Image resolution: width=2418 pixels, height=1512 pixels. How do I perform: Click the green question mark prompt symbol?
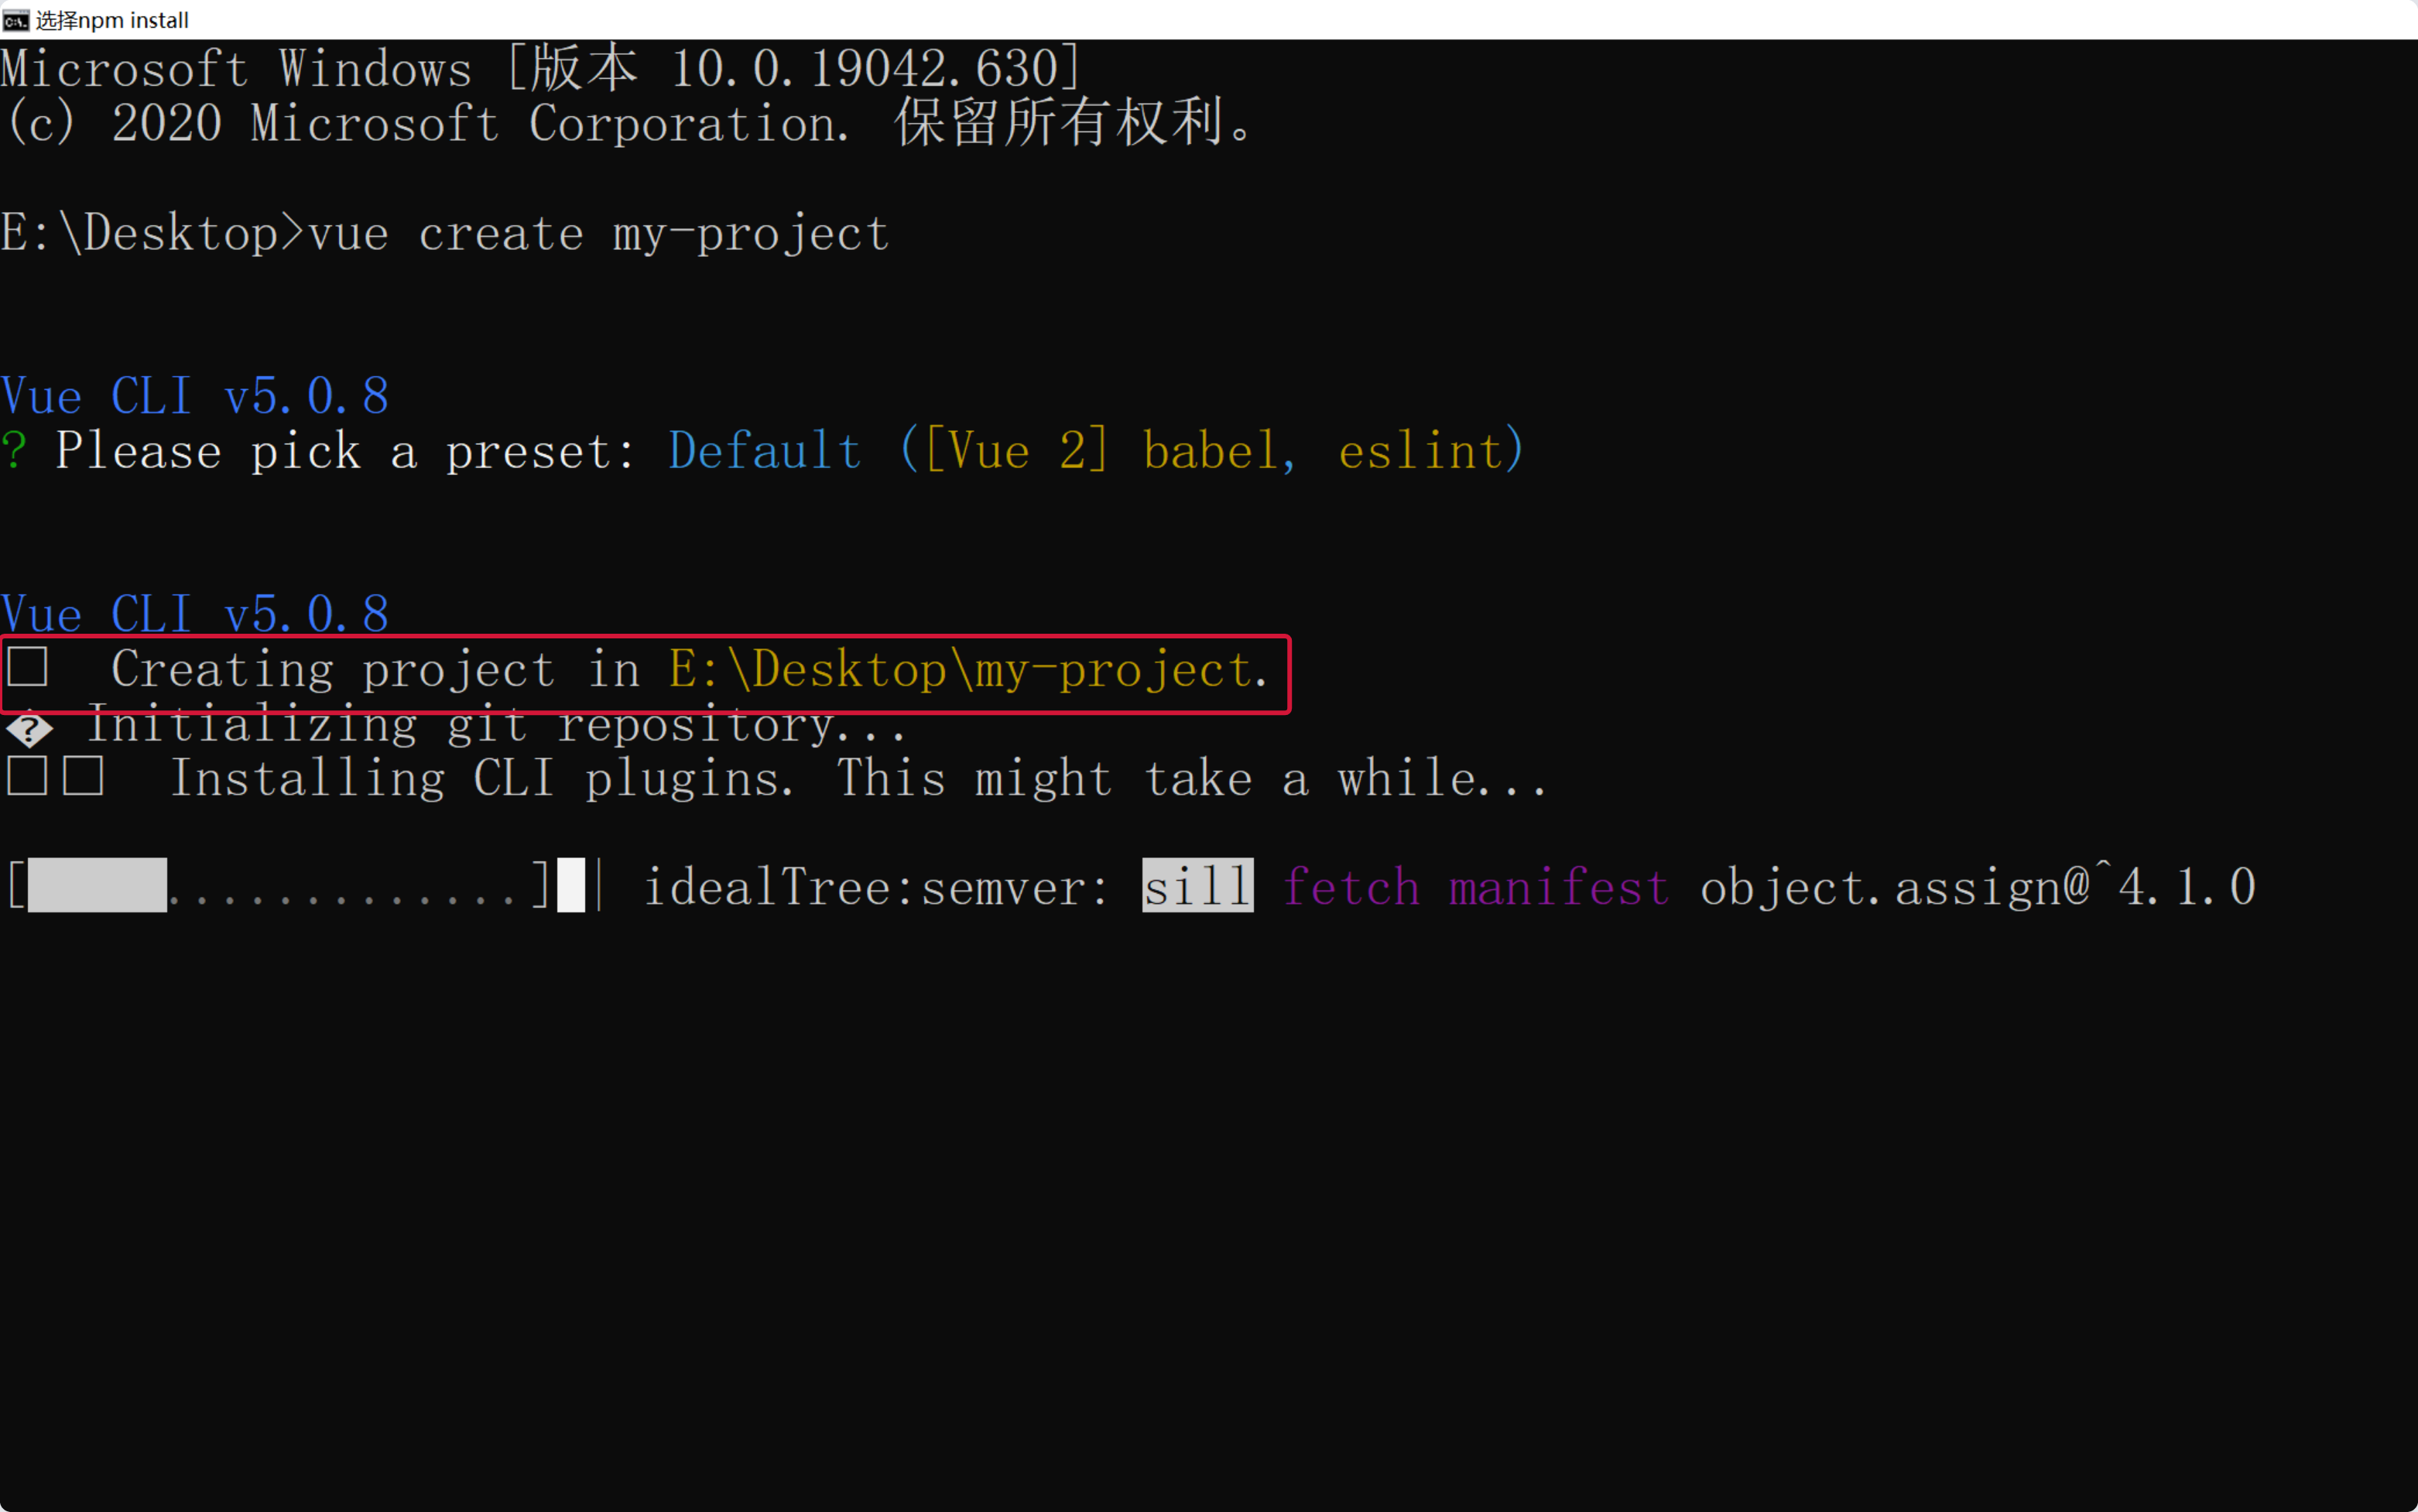pyautogui.click(x=14, y=451)
